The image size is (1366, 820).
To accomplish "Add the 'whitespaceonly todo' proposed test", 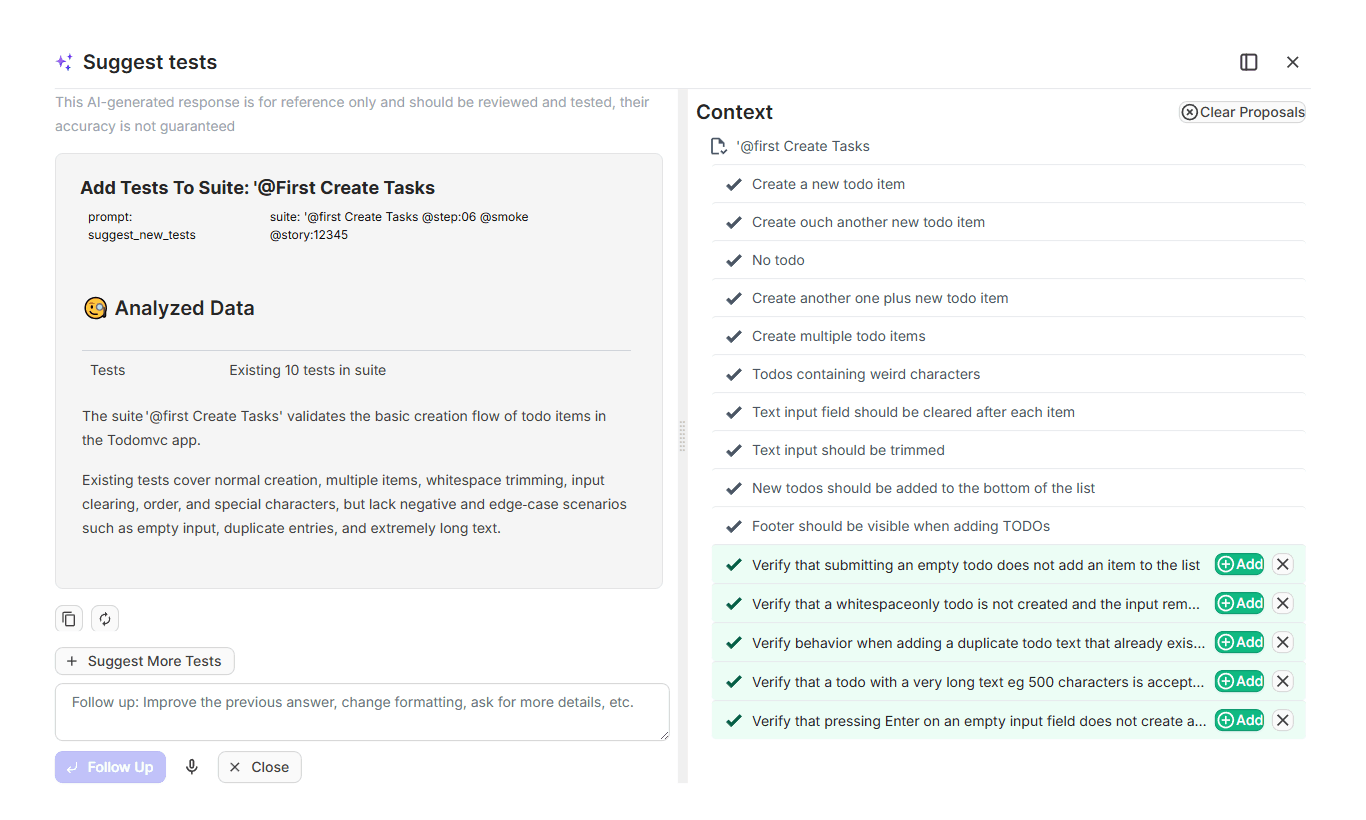I will [1239, 604].
